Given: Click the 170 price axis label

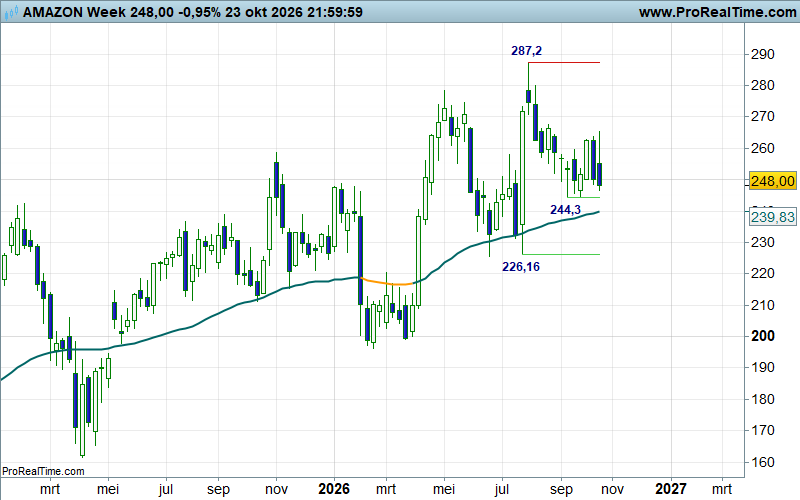Looking at the screenshot, I should pyautogui.click(x=762, y=430).
